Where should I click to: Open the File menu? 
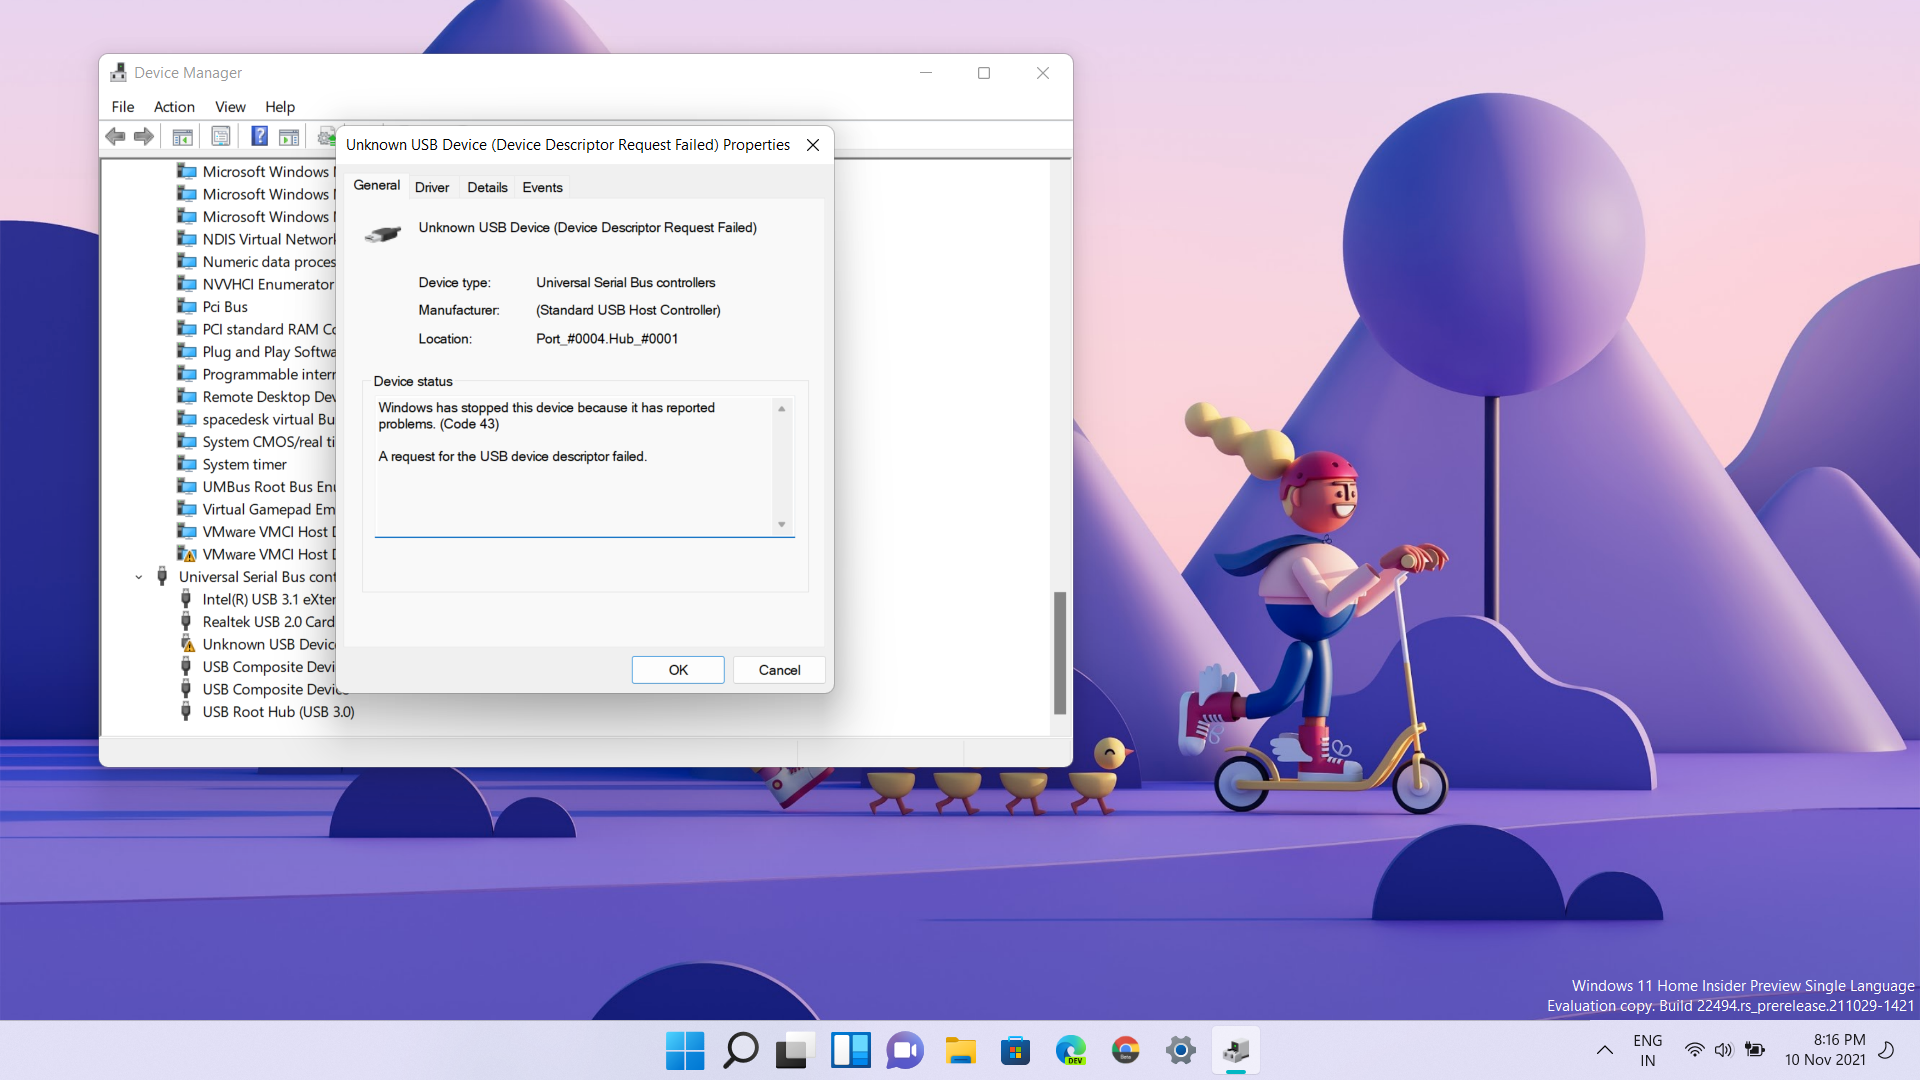[123, 107]
